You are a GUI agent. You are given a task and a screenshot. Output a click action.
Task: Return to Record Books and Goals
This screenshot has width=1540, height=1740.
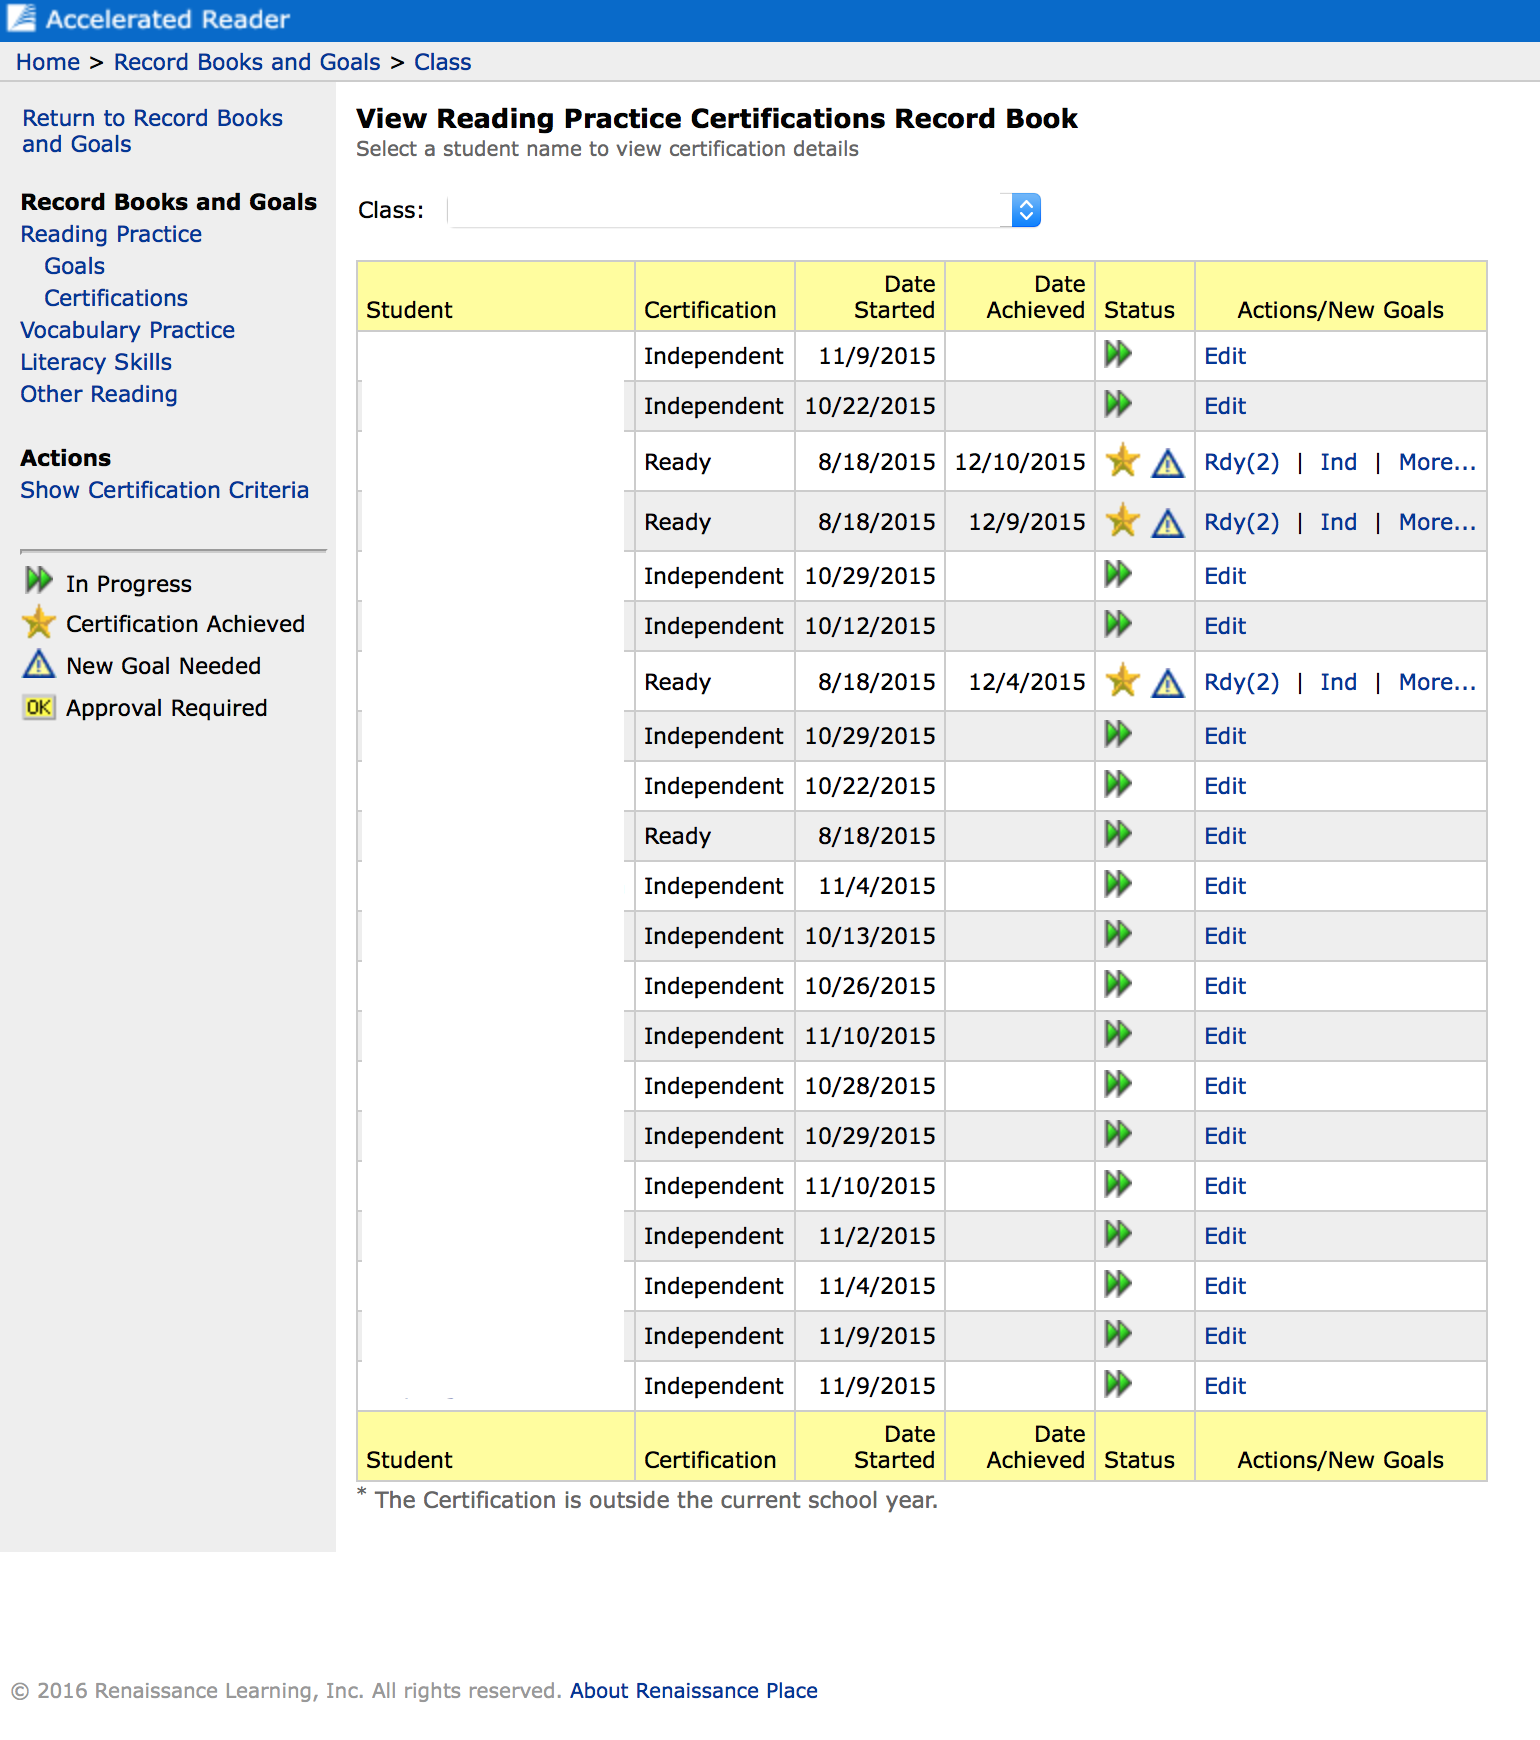click(x=152, y=131)
